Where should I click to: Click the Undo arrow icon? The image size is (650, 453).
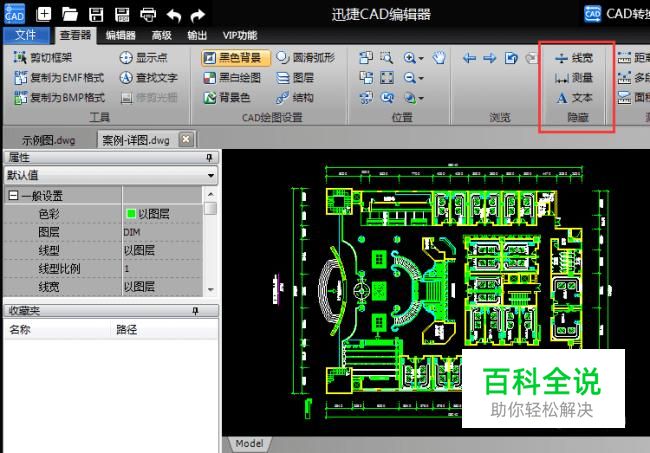pos(174,15)
